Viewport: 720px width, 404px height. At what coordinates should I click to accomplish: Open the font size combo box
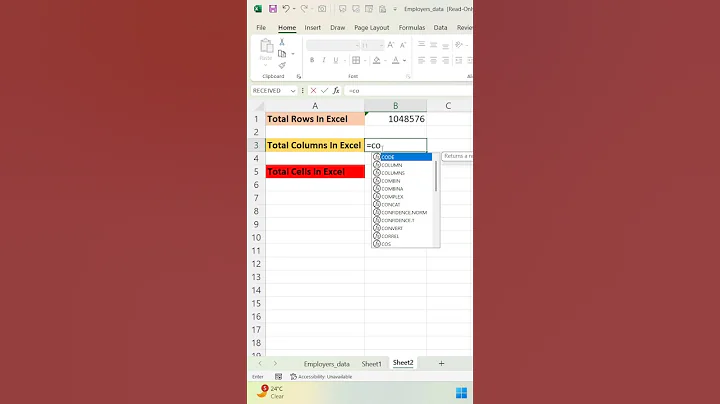(372, 45)
